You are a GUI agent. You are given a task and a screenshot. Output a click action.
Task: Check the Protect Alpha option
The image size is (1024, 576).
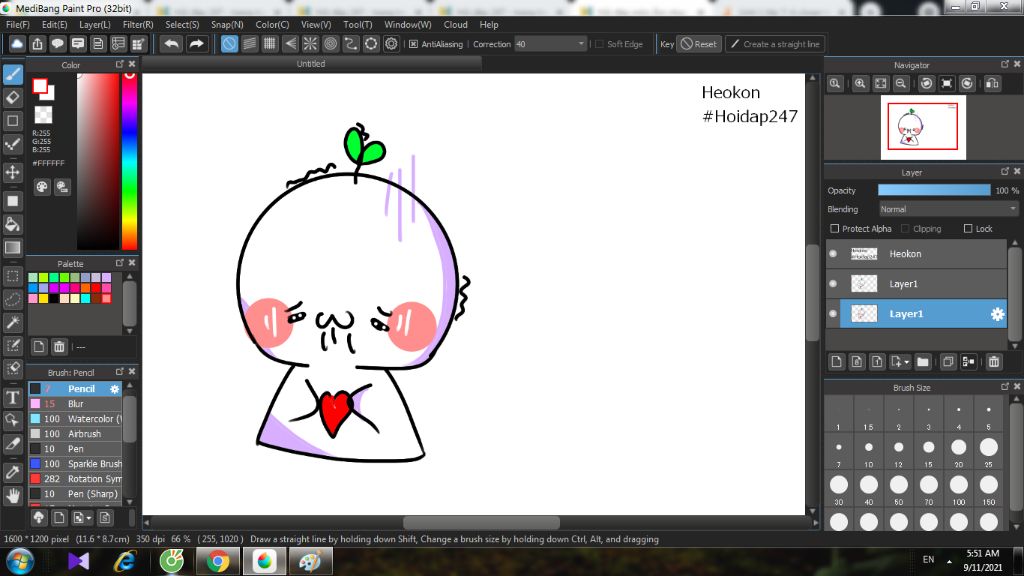(x=835, y=229)
